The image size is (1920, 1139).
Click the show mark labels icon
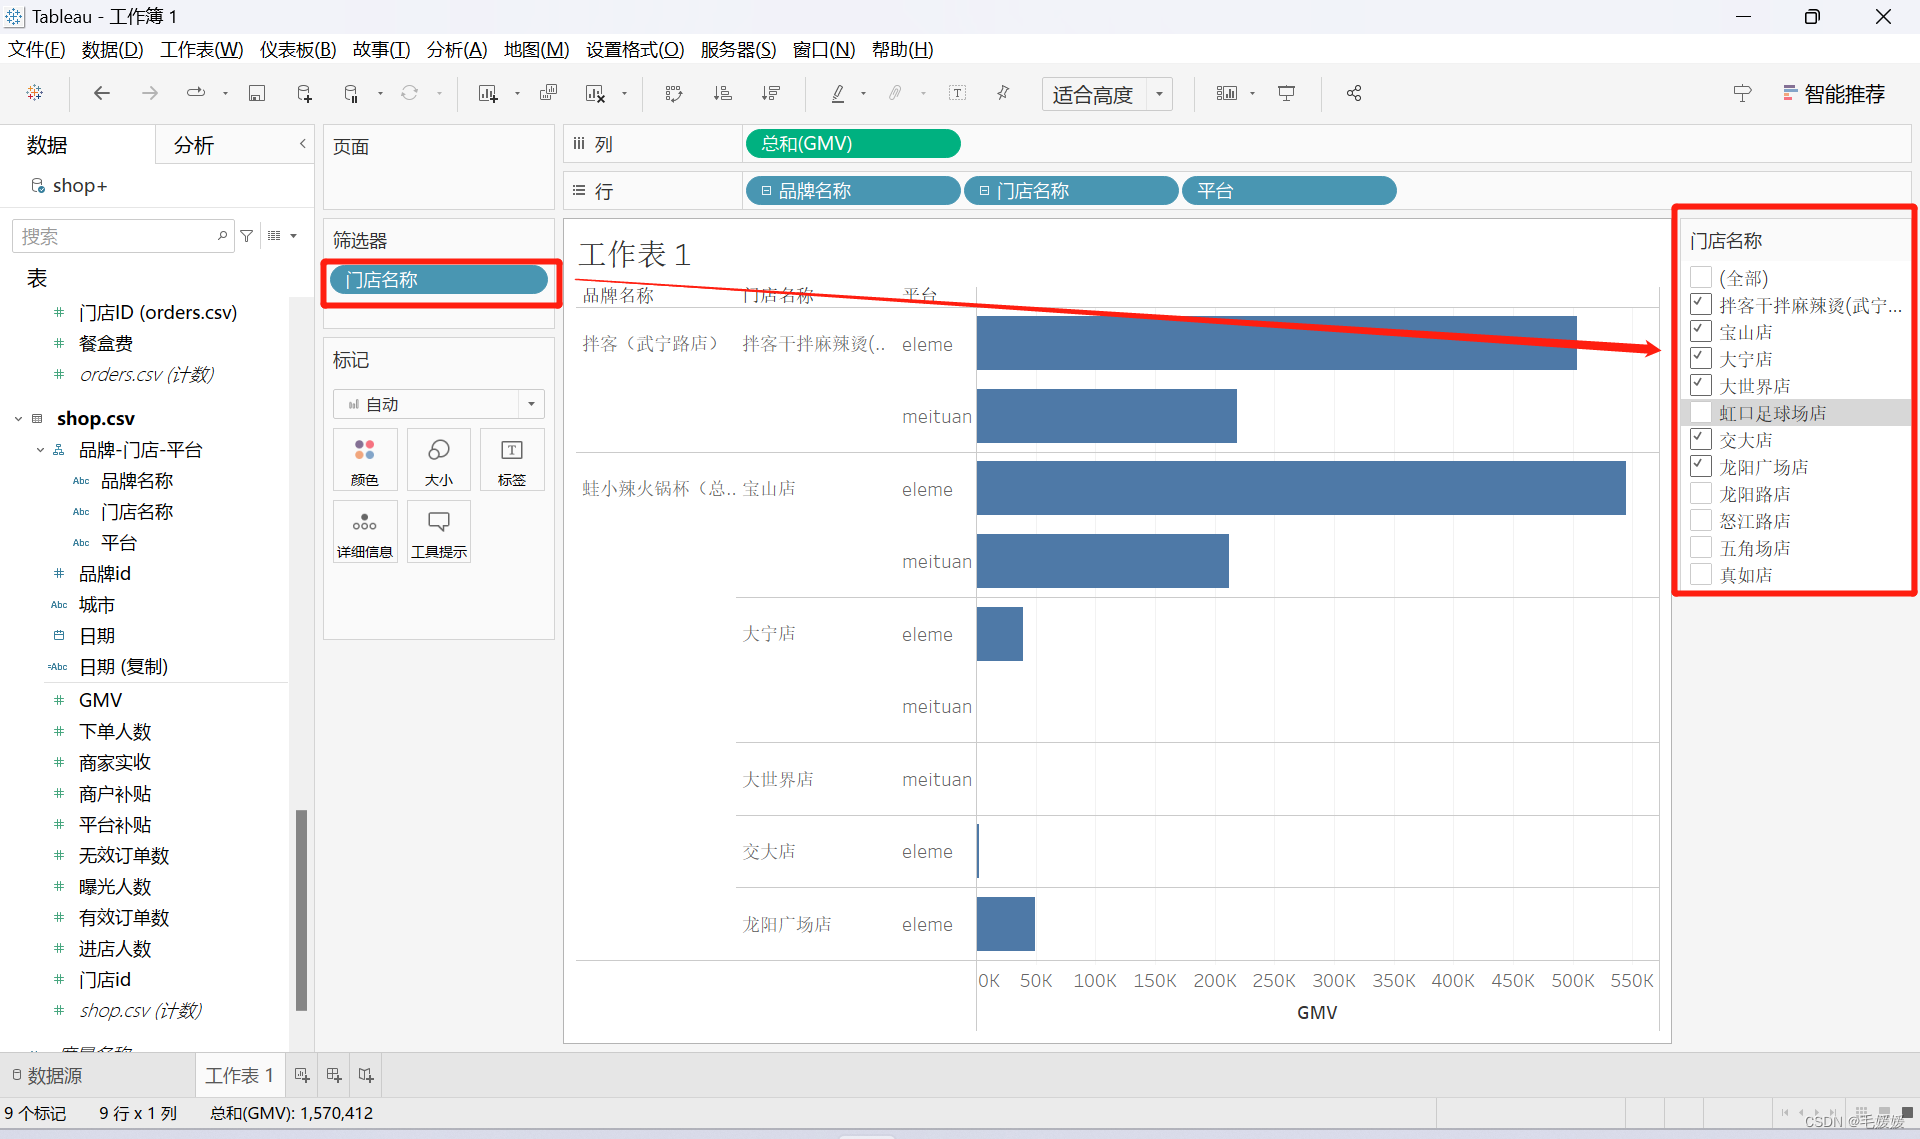coord(957,93)
